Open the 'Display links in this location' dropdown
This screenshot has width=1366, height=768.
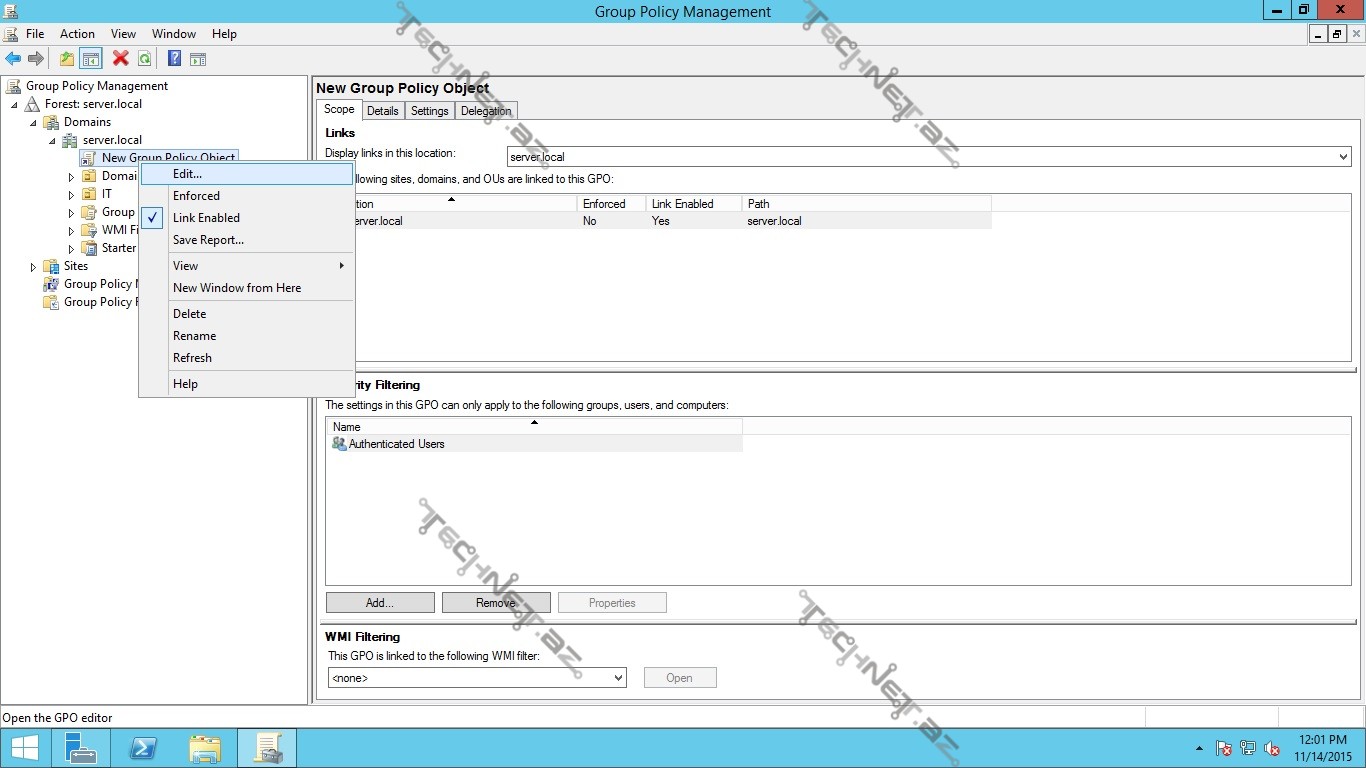tap(1342, 157)
